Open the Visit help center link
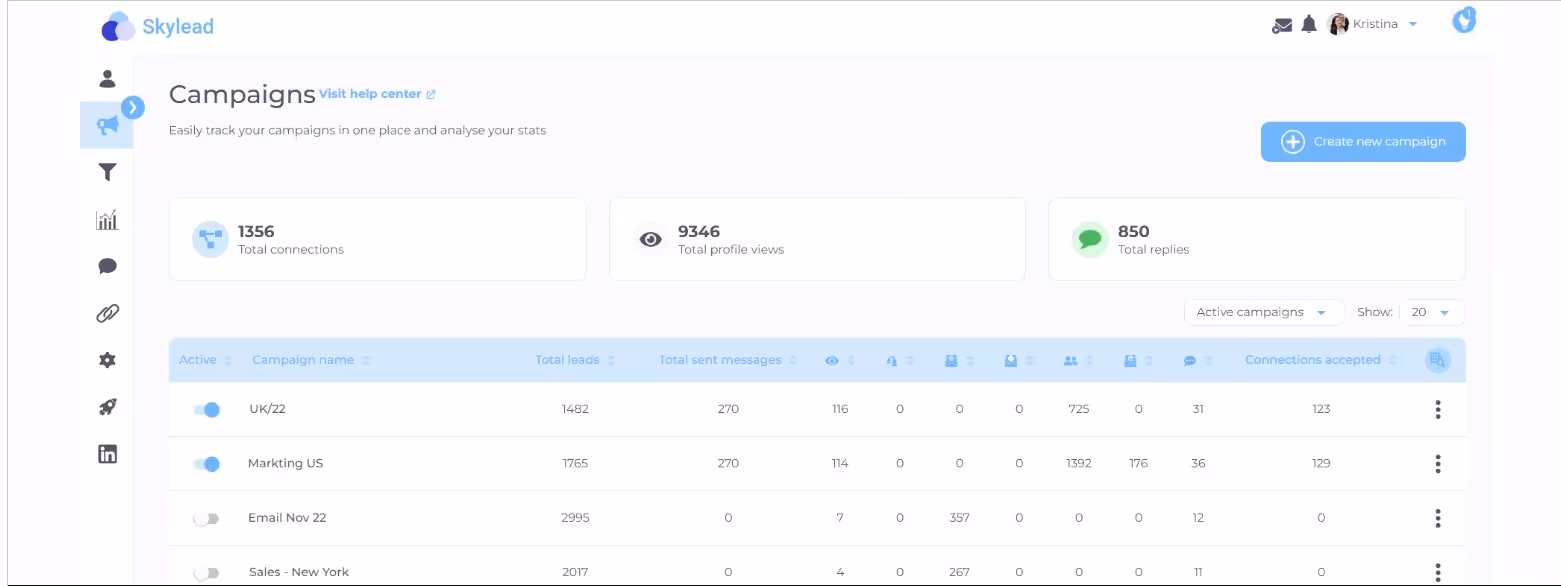1561x586 pixels. (x=372, y=93)
